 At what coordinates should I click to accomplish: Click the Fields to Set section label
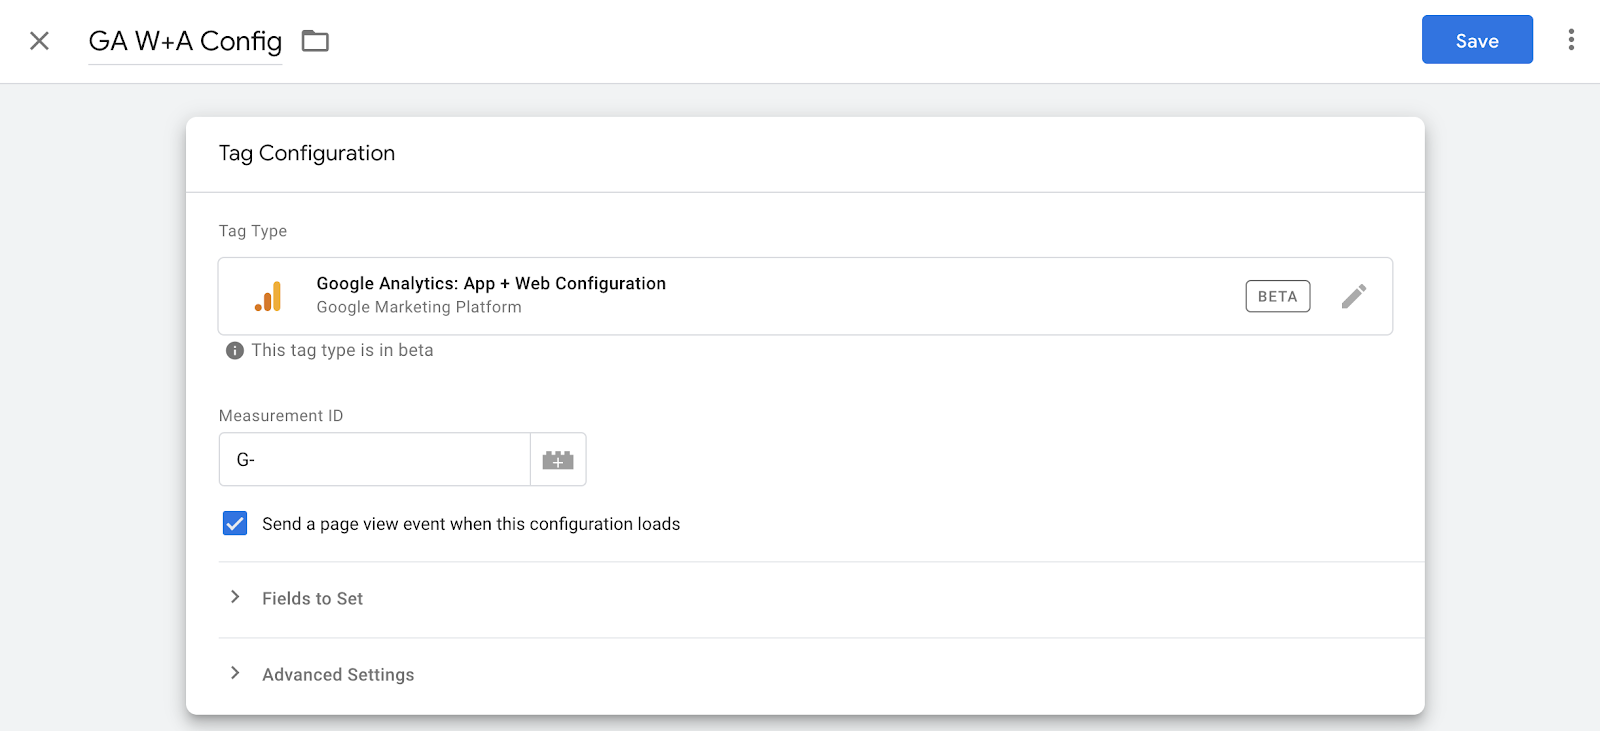[x=312, y=598]
